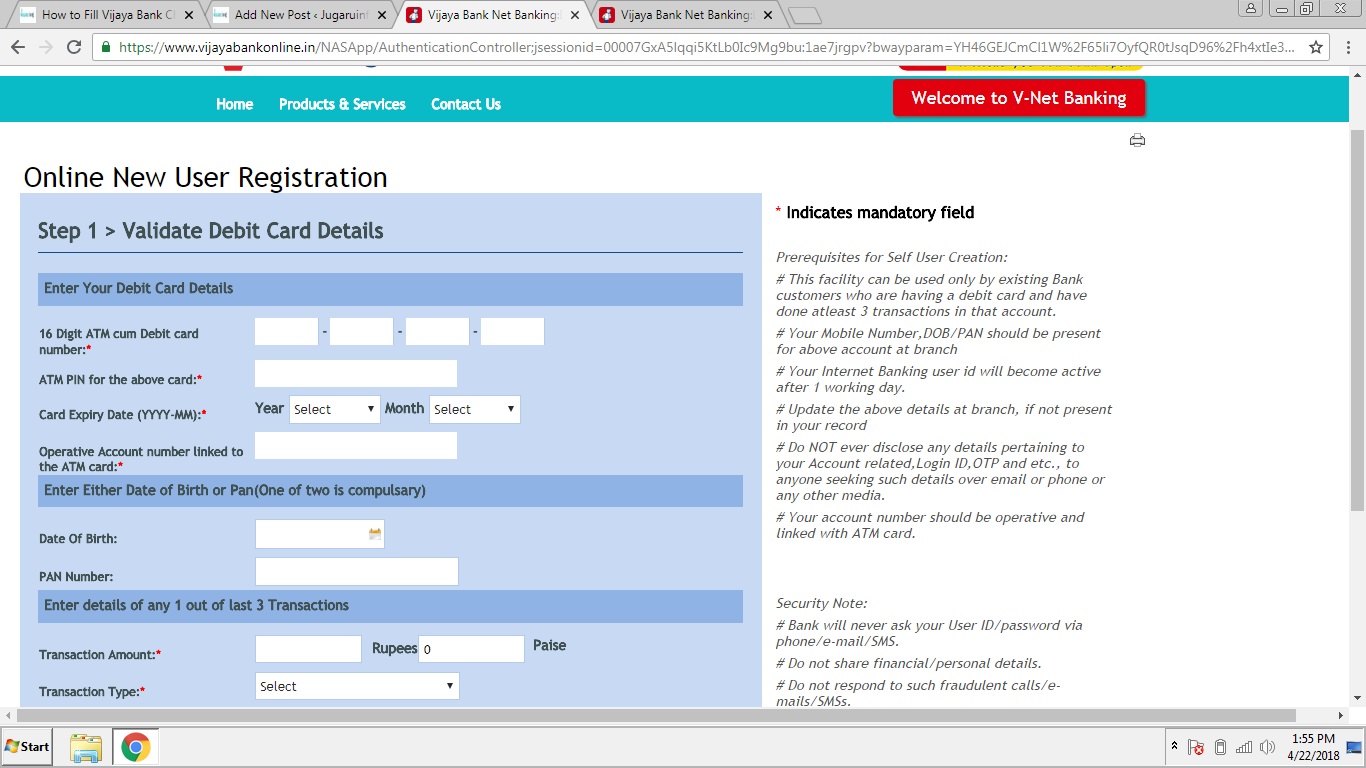Click the second box of the debit card number
The height and width of the screenshot is (768, 1366).
pos(361,332)
